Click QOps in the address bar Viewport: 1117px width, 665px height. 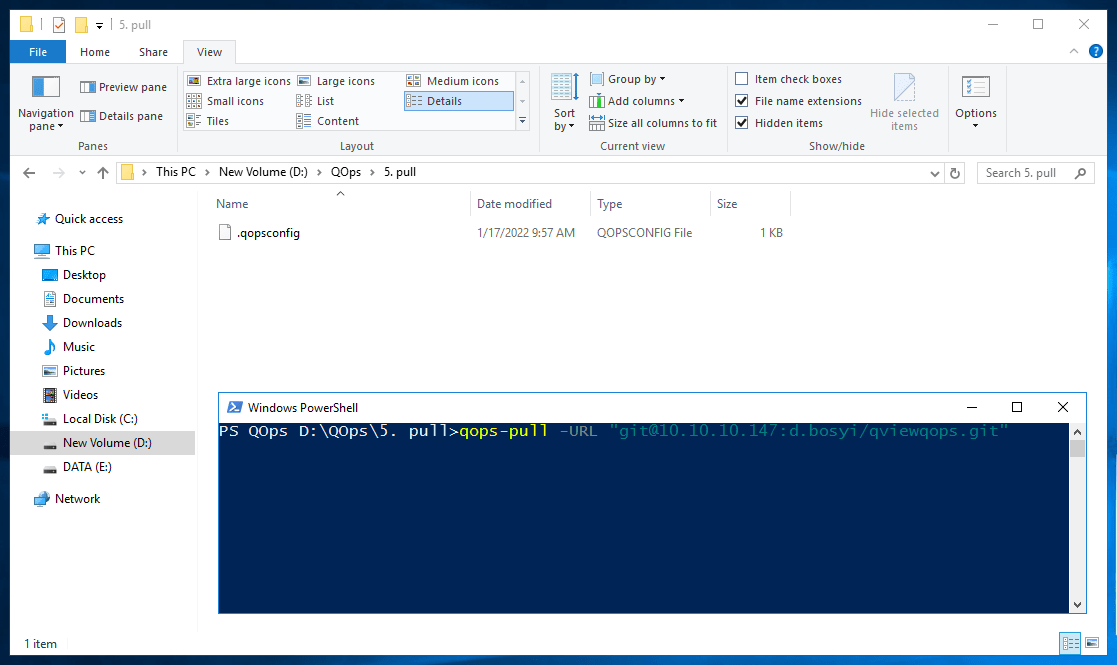click(x=346, y=172)
